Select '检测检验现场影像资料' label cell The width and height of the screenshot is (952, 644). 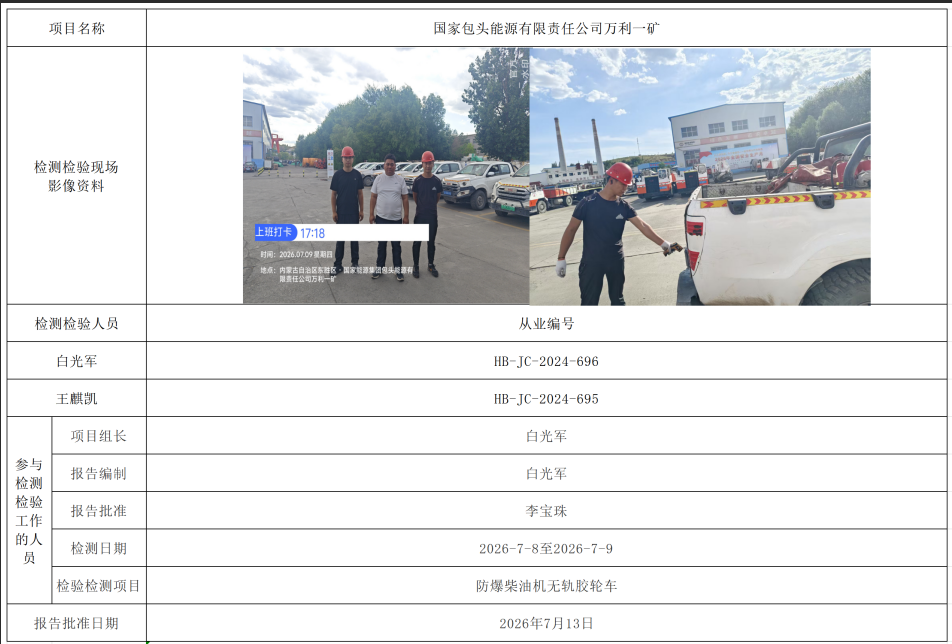pos(76,176)
